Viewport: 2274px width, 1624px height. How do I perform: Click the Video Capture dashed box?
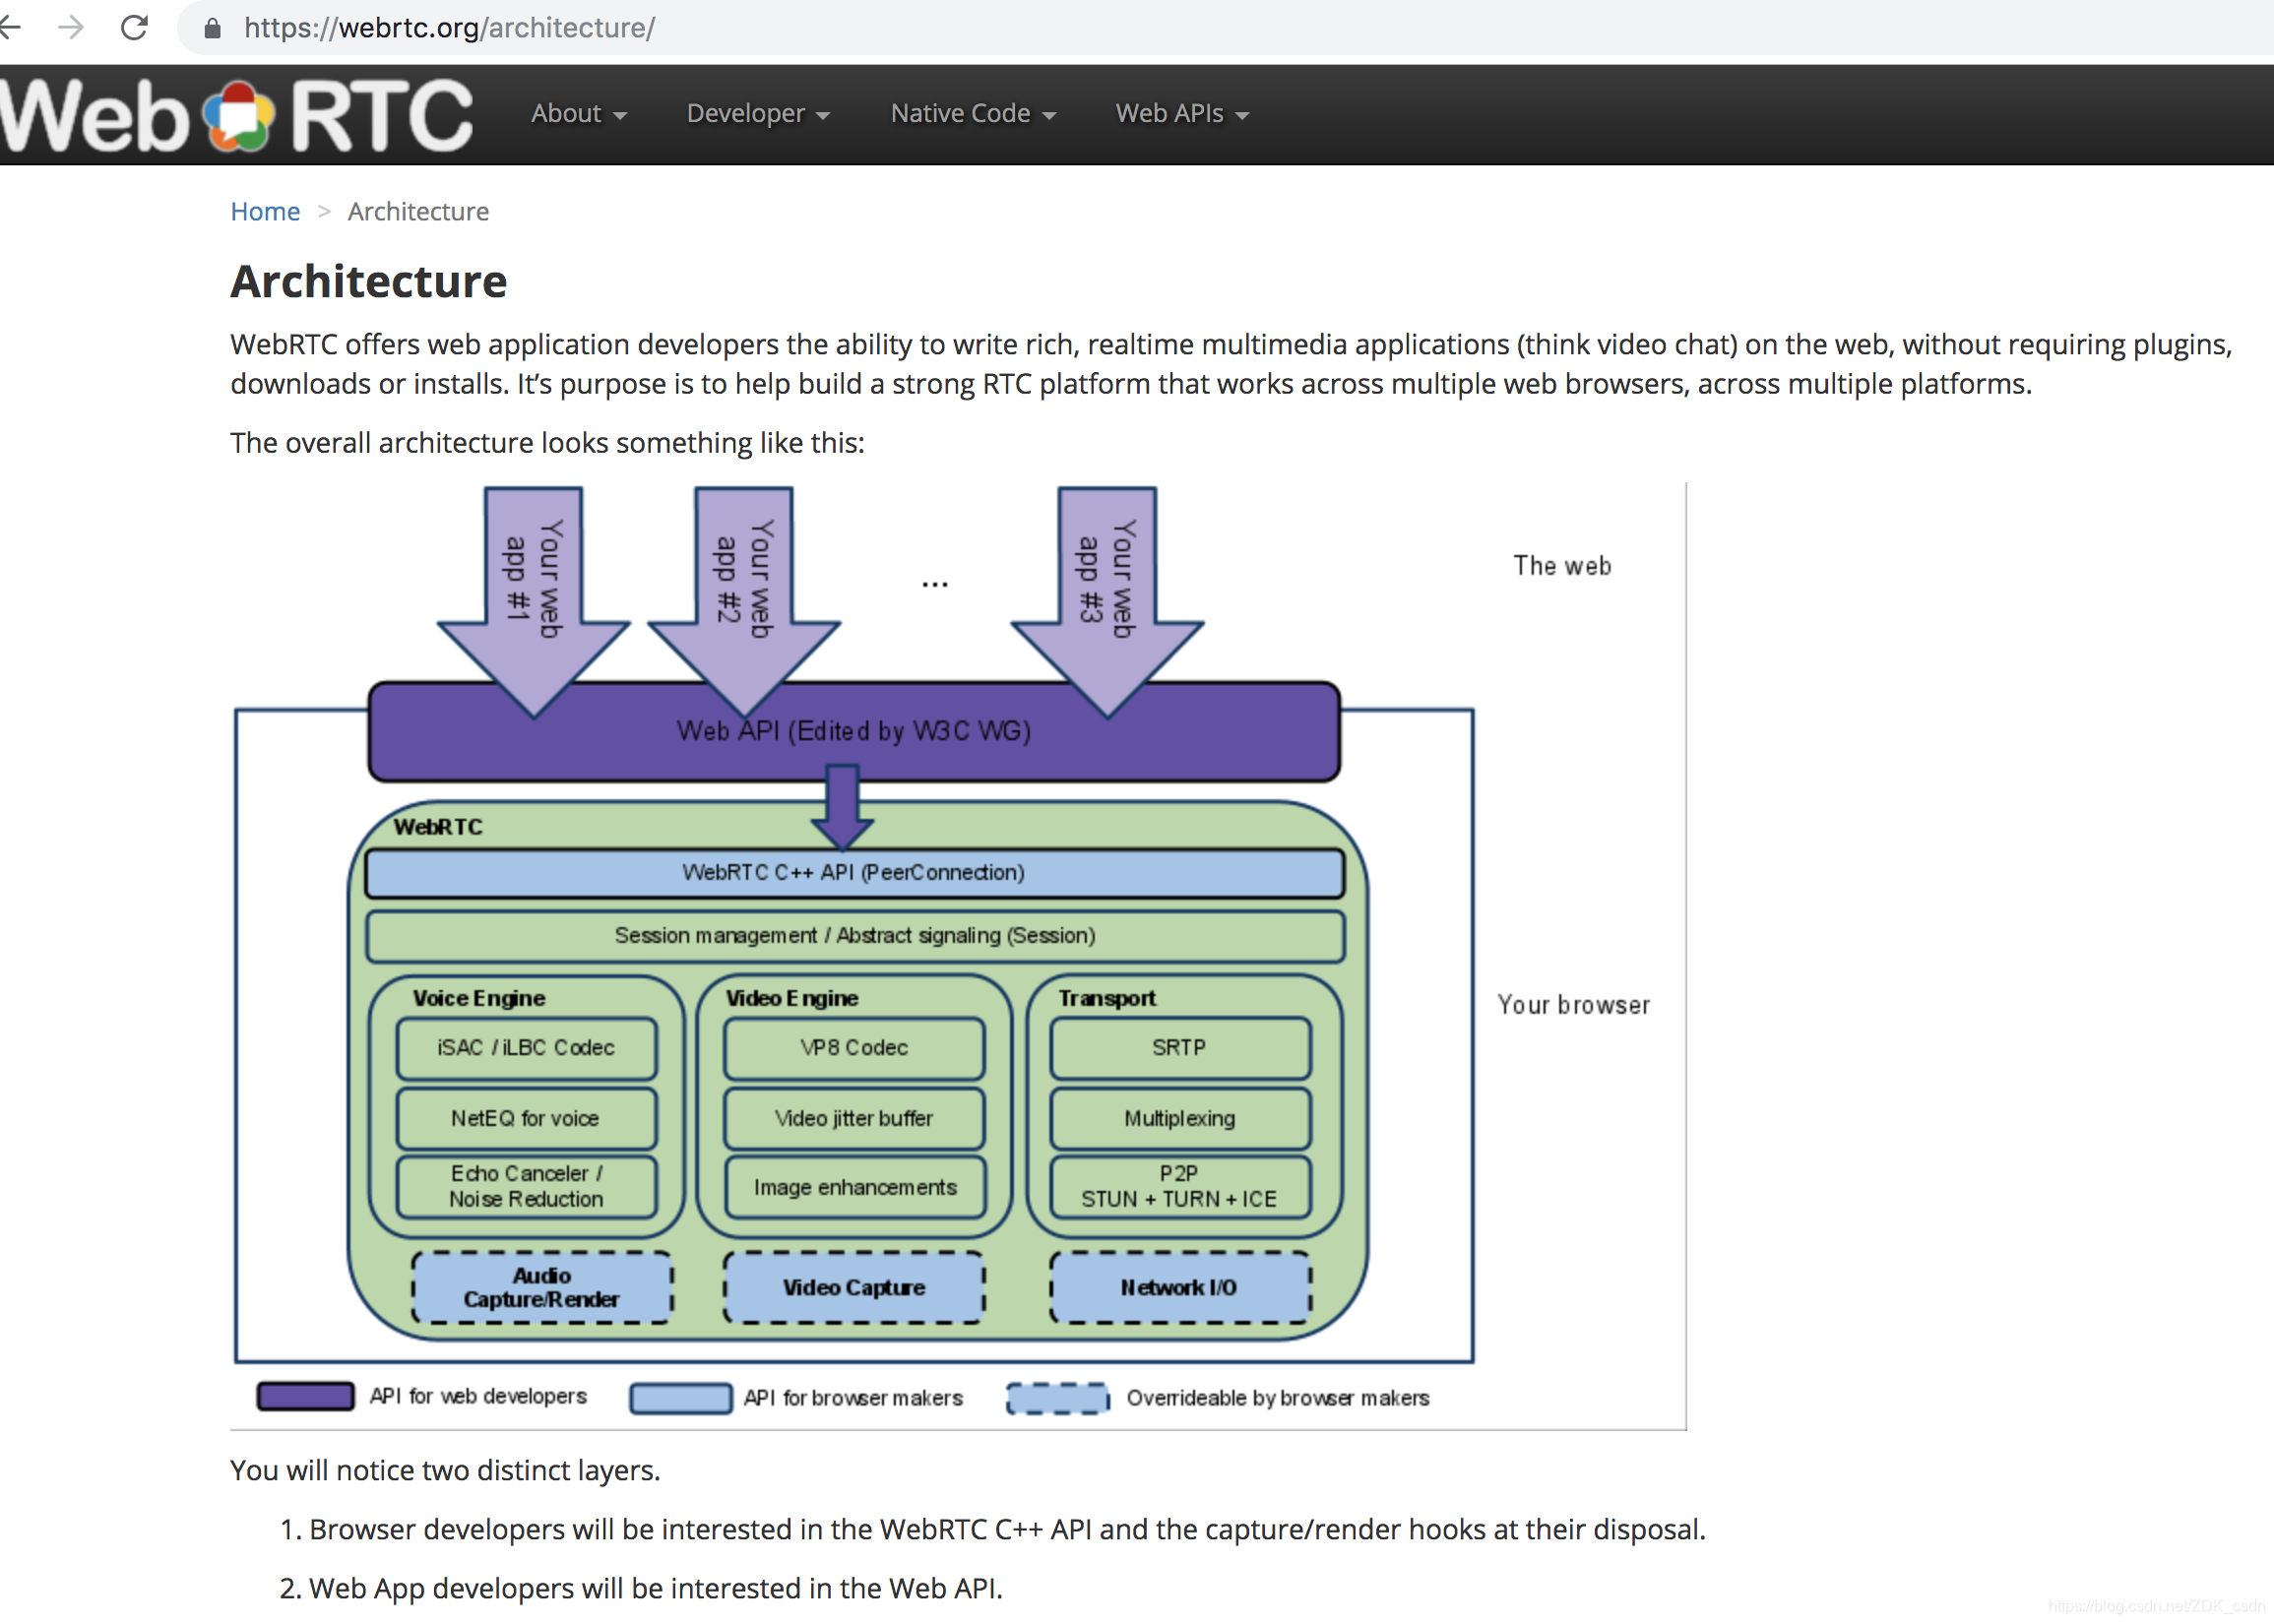(854, 1288)
